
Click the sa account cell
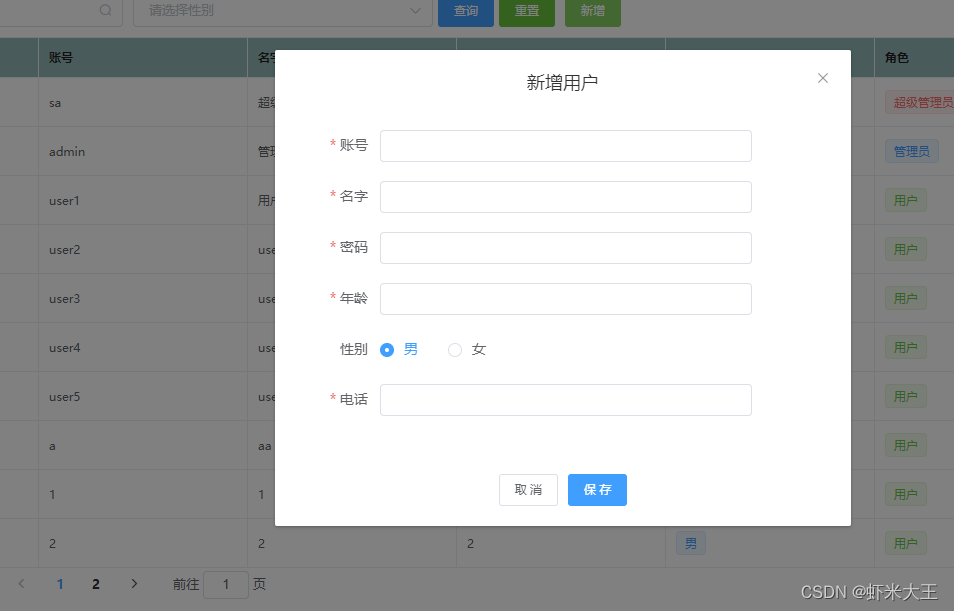click(143, 103)
